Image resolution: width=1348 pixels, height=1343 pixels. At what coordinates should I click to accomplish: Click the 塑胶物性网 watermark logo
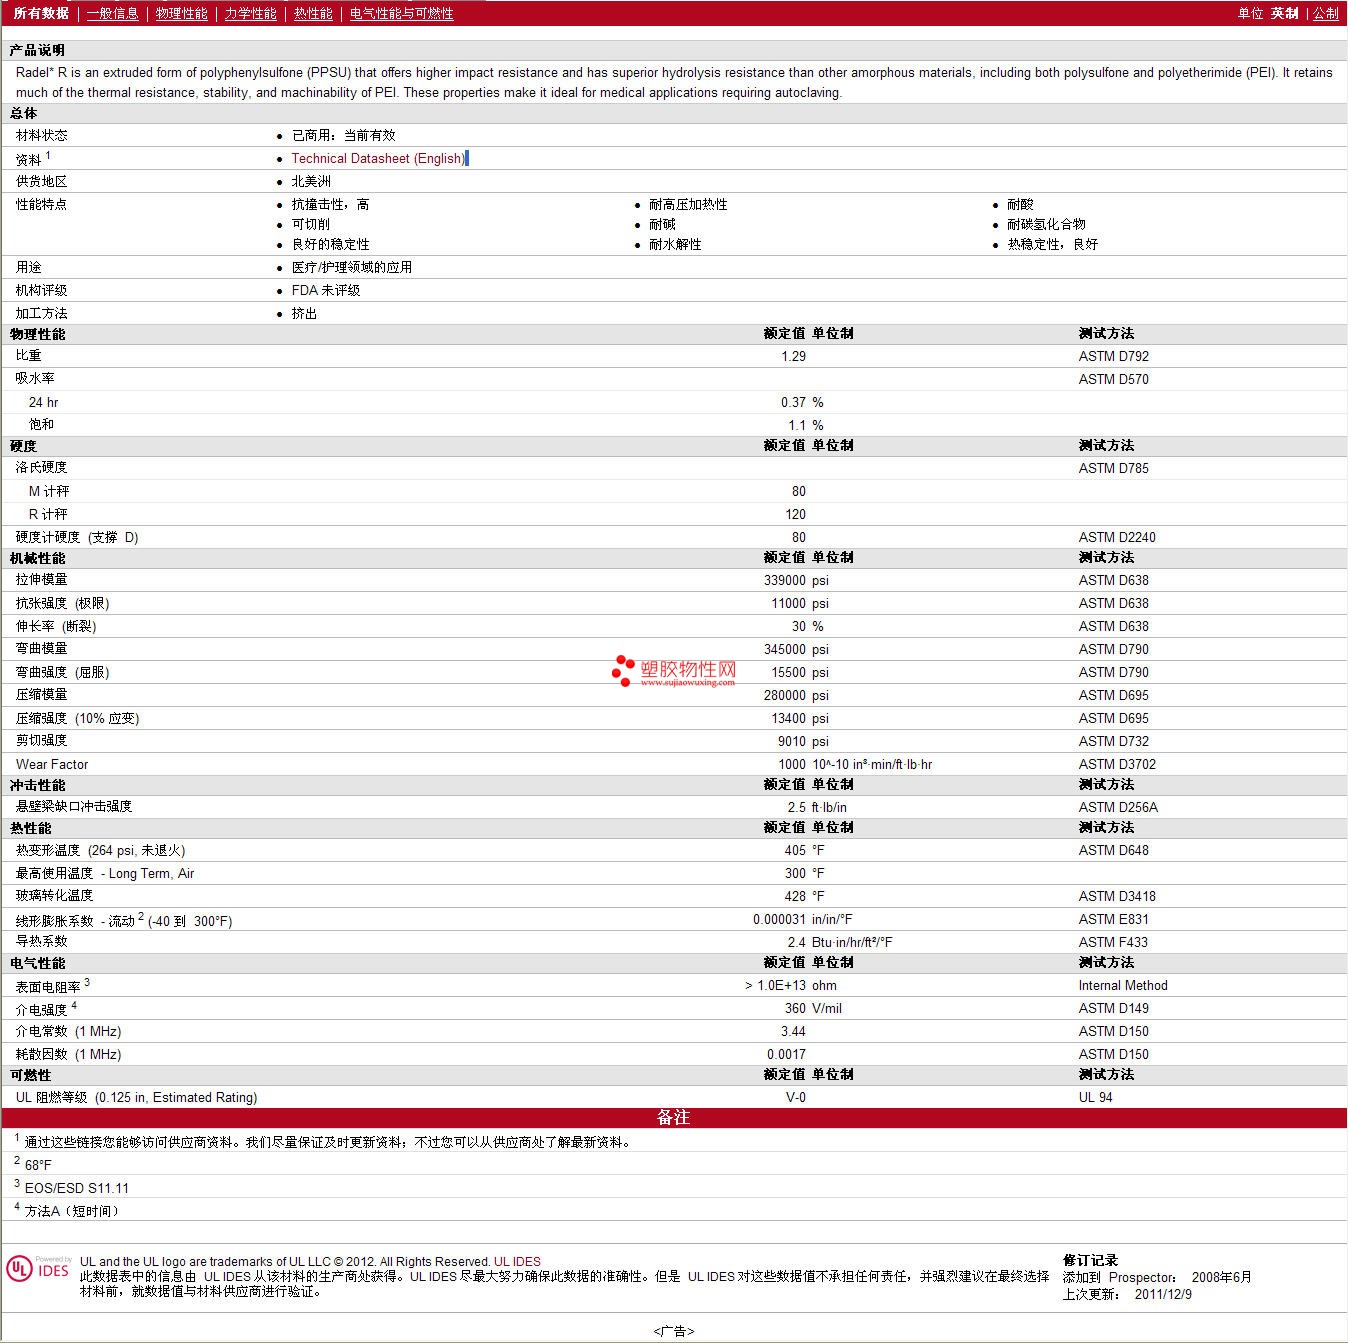pos(674,671)
